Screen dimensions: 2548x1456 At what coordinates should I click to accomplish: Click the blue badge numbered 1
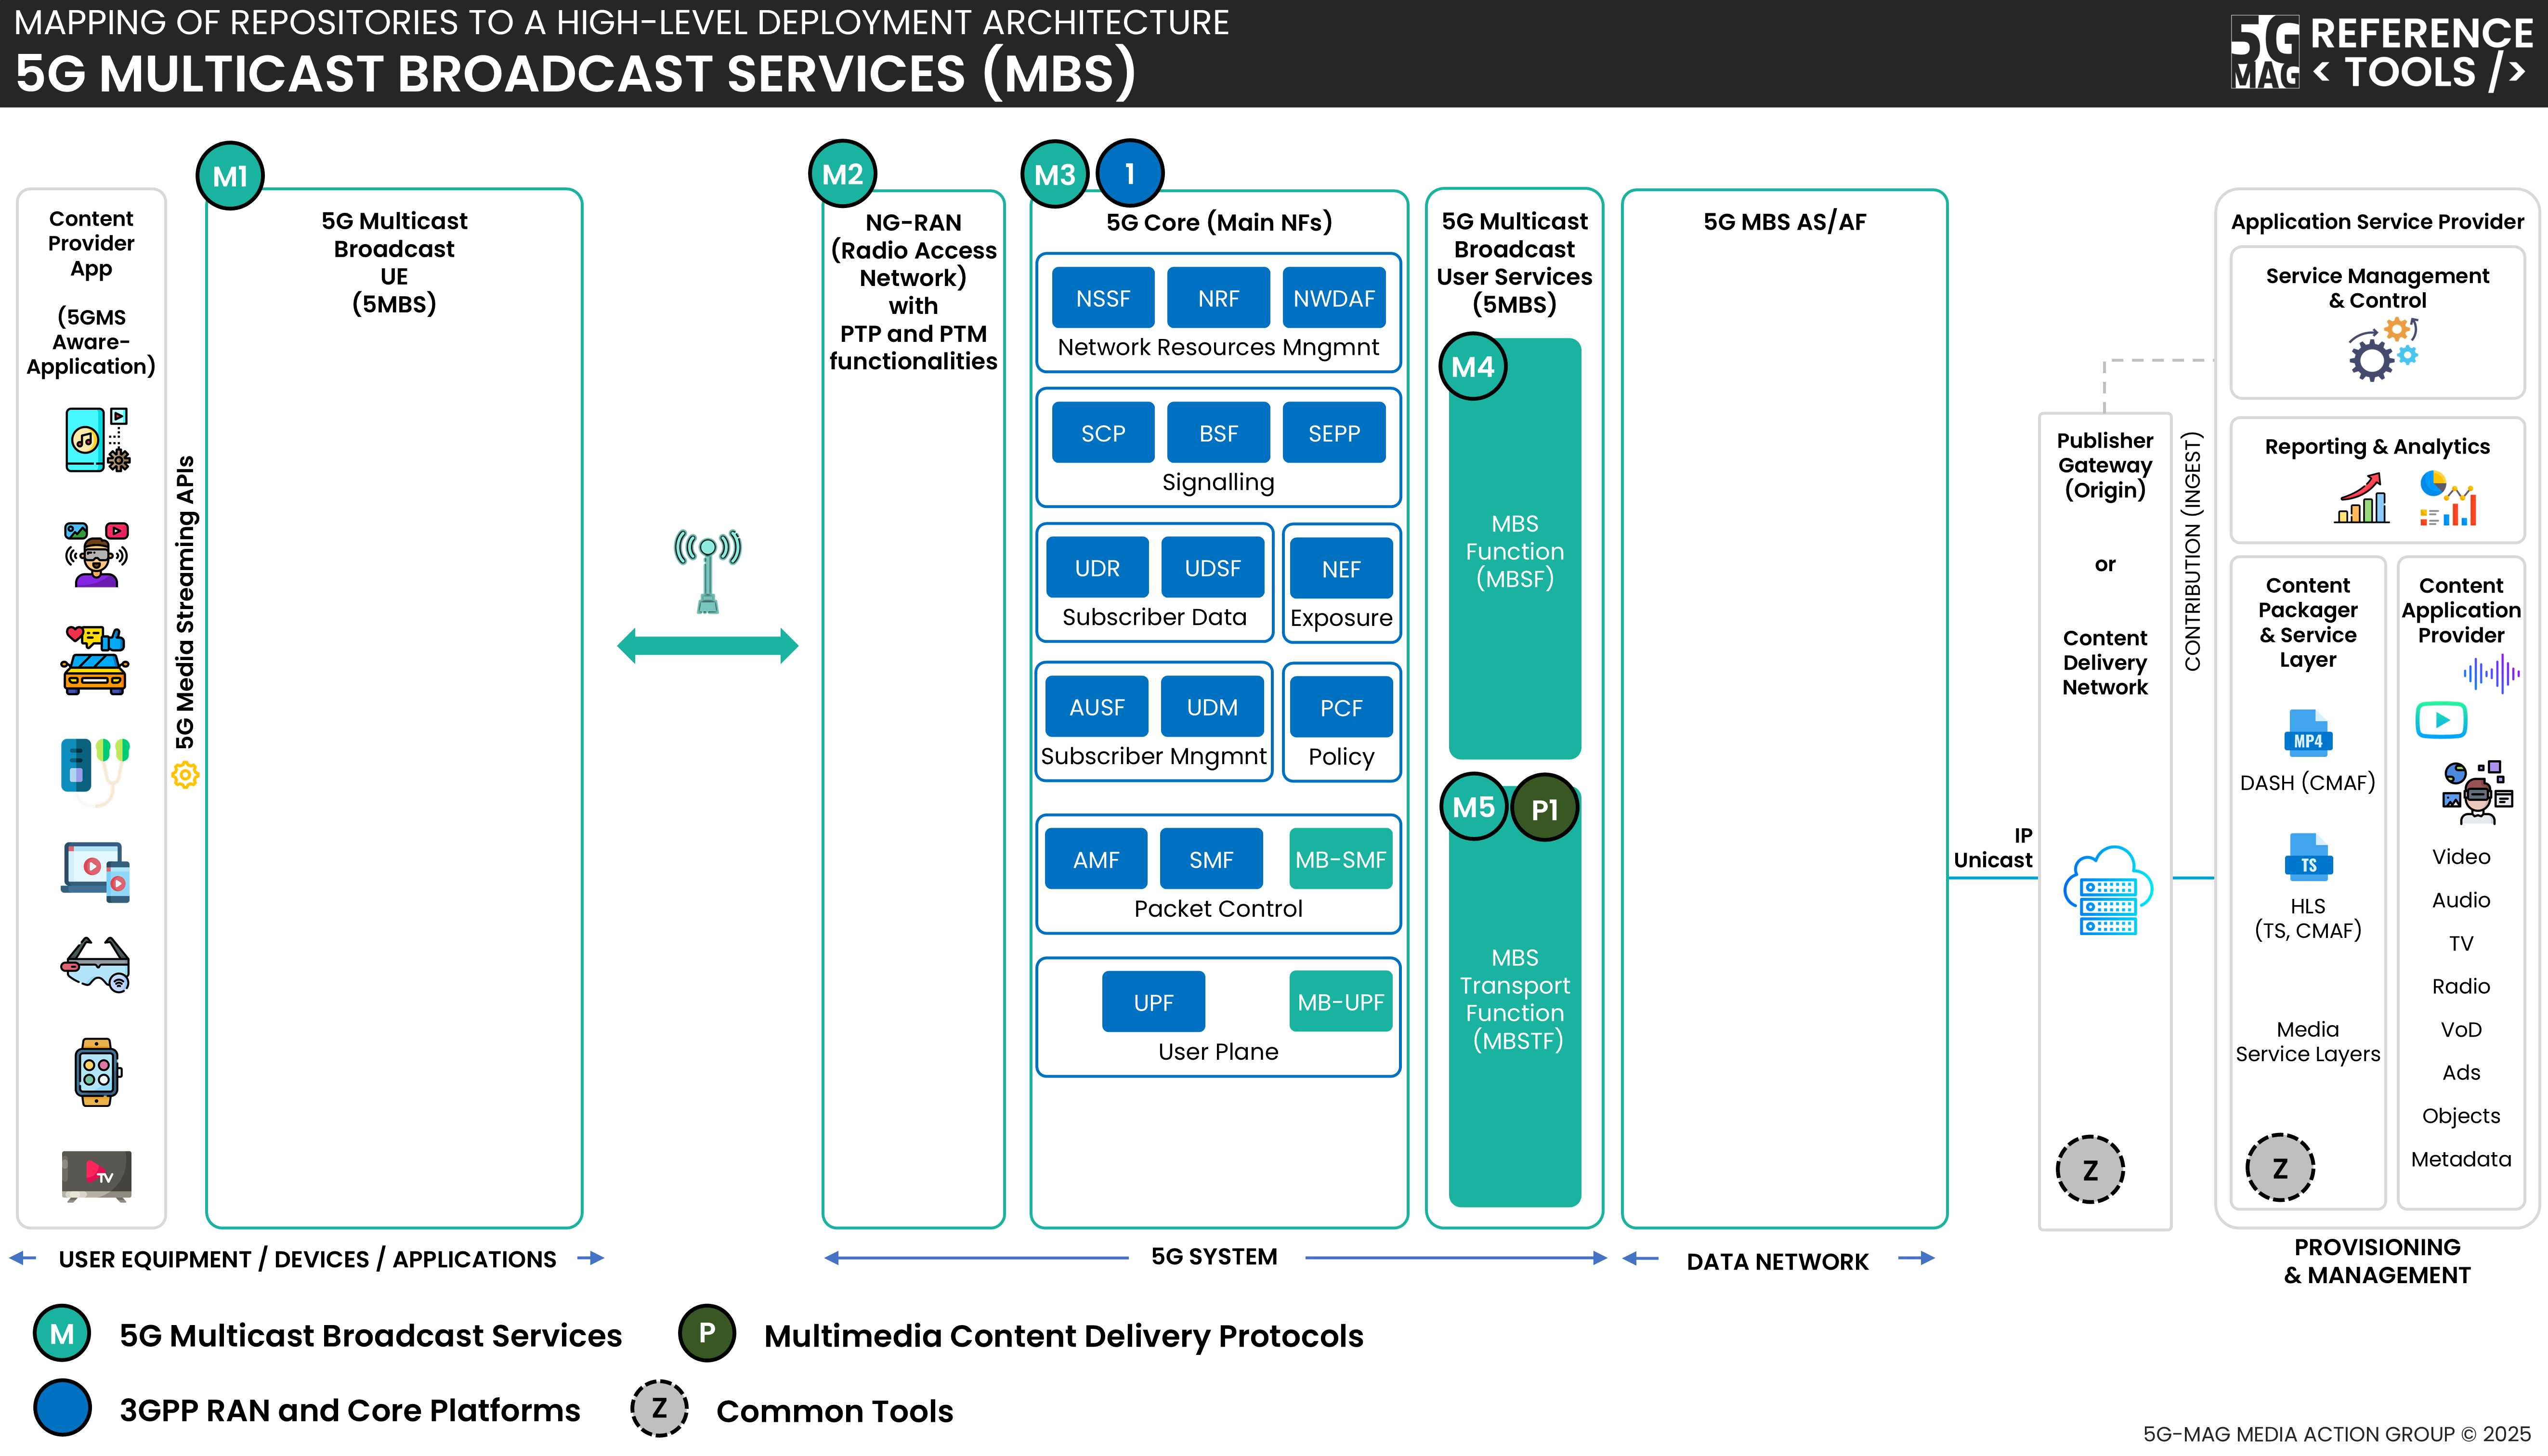tap(1130, 174)
